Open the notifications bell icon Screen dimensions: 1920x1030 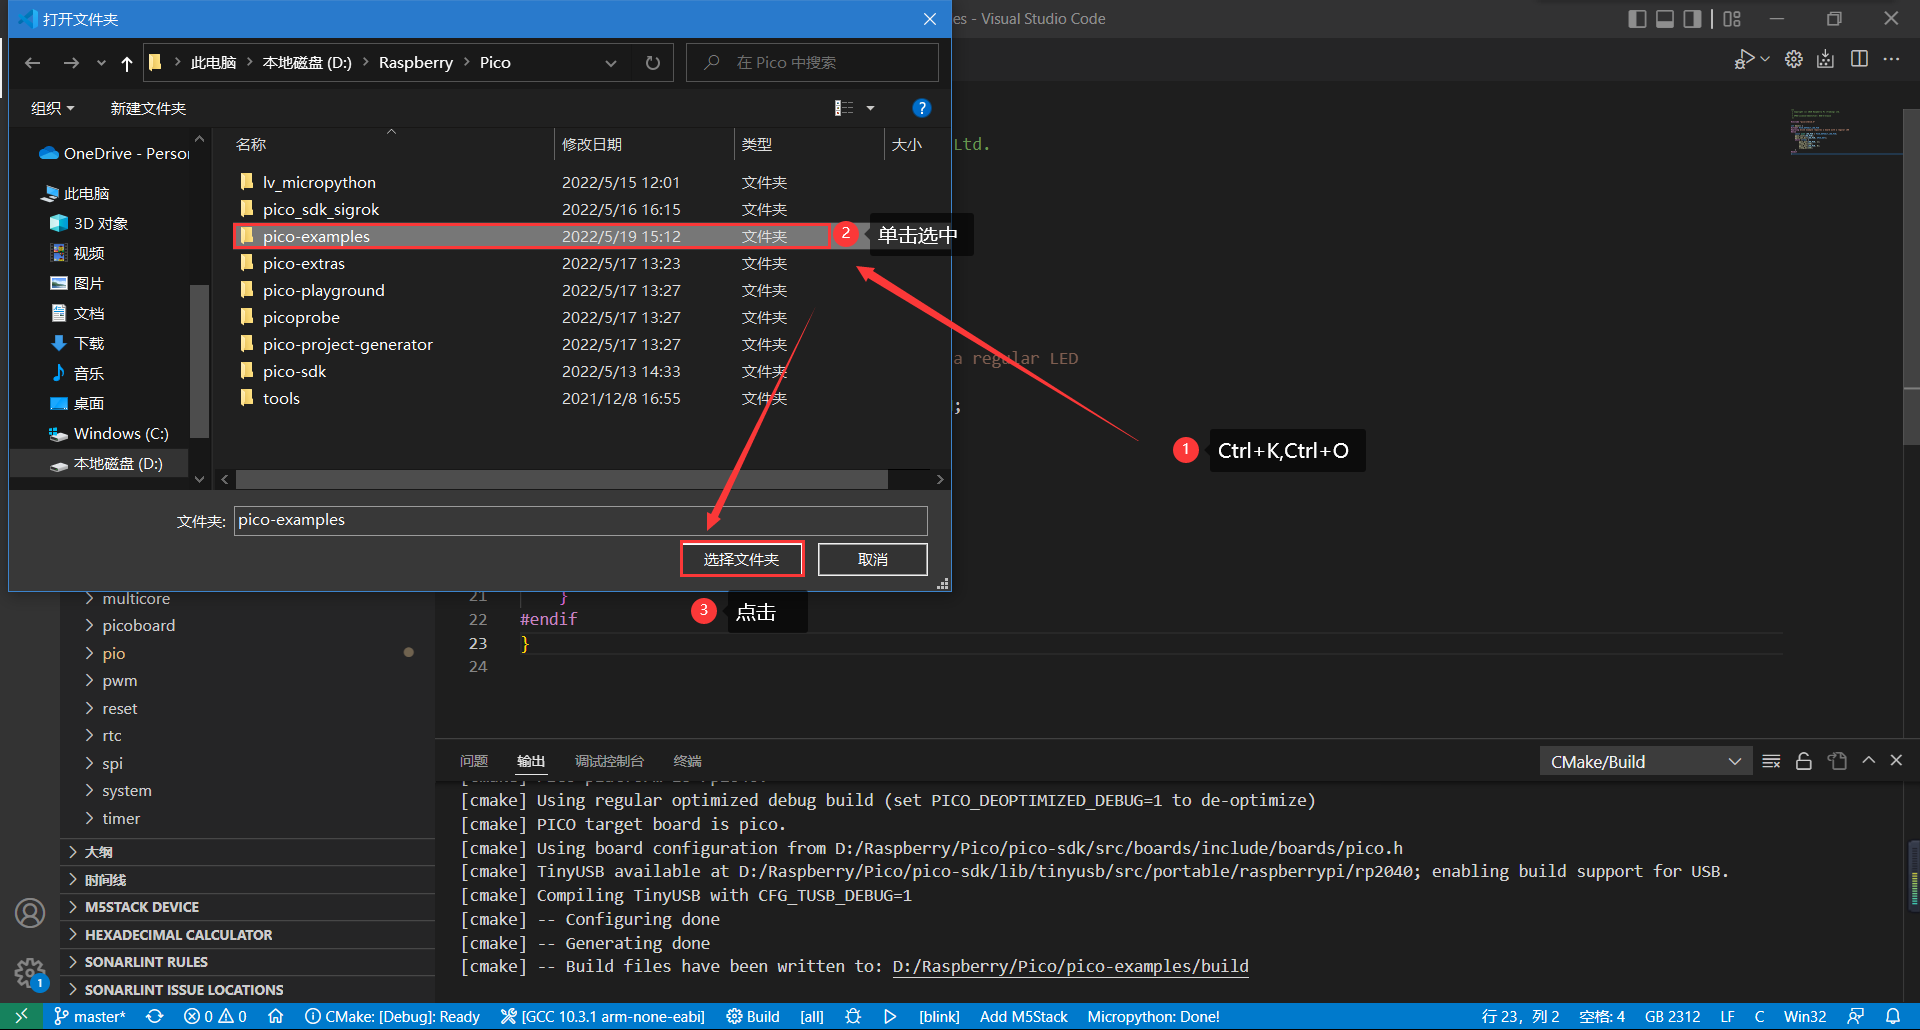coord(1893,1016)
